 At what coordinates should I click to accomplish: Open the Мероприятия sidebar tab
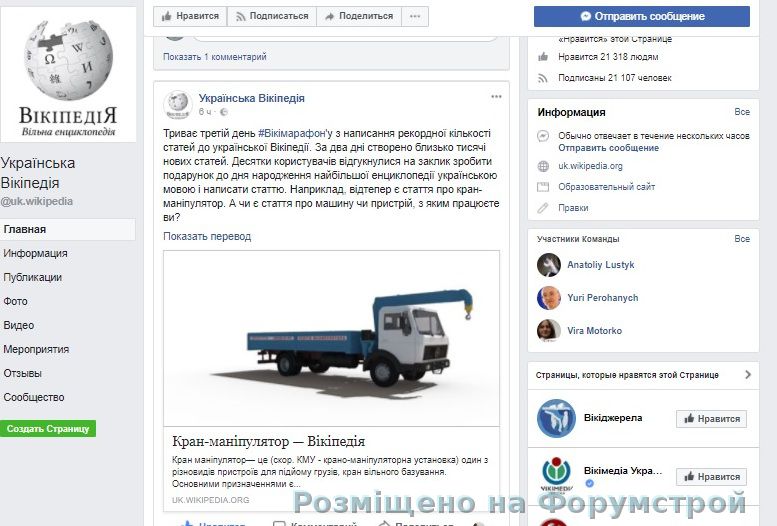click(x=36, y=349)
